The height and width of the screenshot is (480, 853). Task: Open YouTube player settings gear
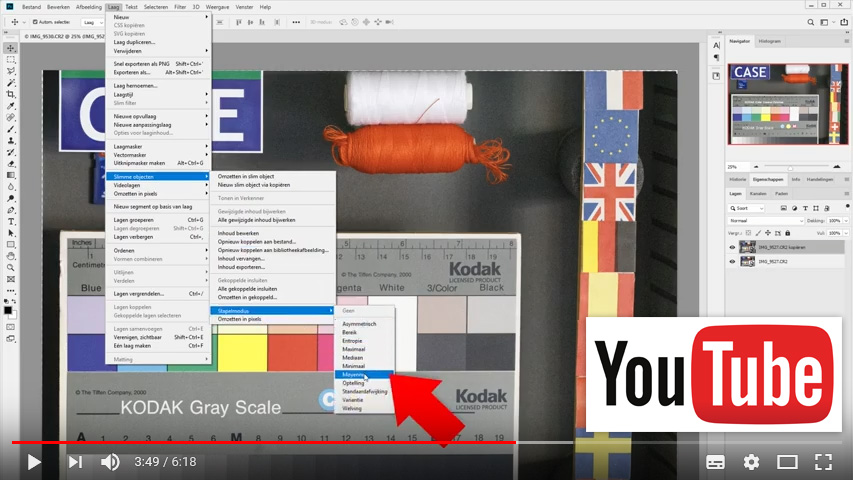pos(751,462)
